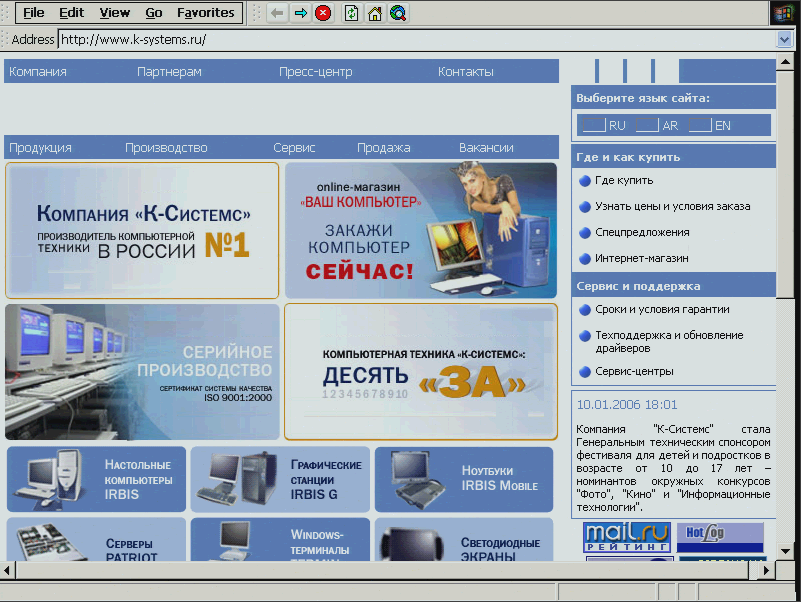Screen dimensions: 801x602
Task: Go to the home page icon
Action: click(x=374, y=13)
